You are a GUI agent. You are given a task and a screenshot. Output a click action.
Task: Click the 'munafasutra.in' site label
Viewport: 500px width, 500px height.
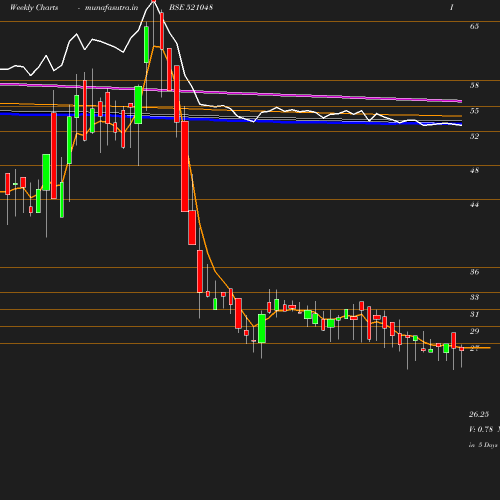[x=111, y=7]
